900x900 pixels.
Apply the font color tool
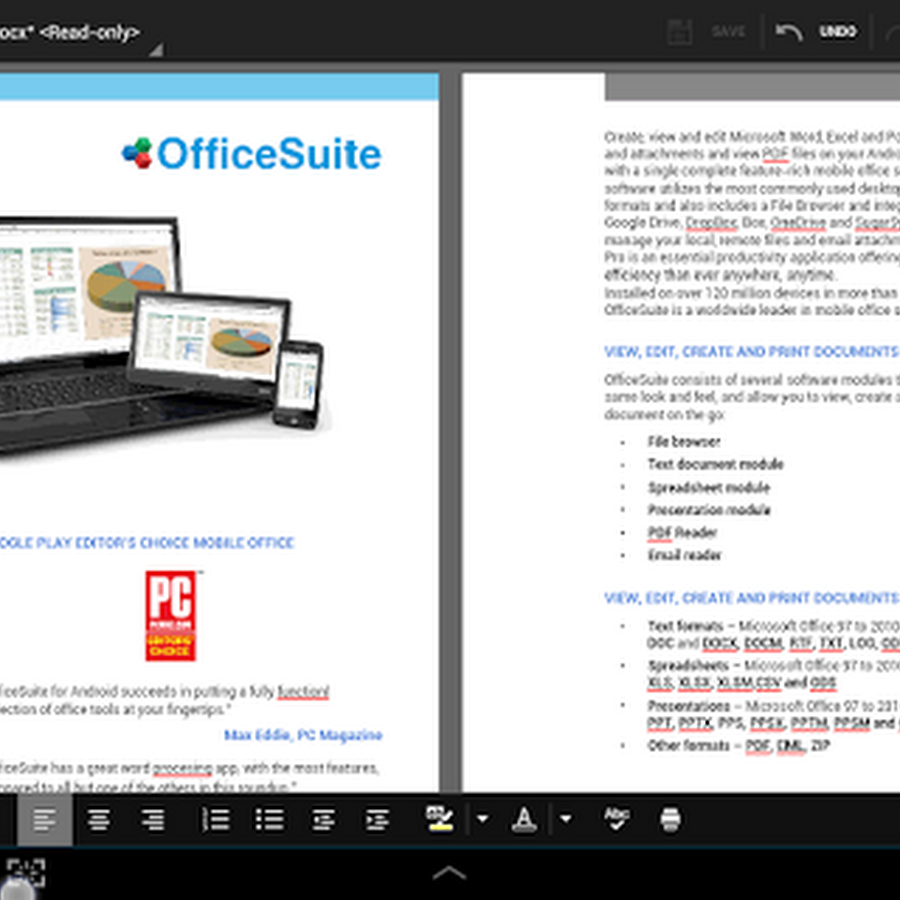(x=524, y=819)
